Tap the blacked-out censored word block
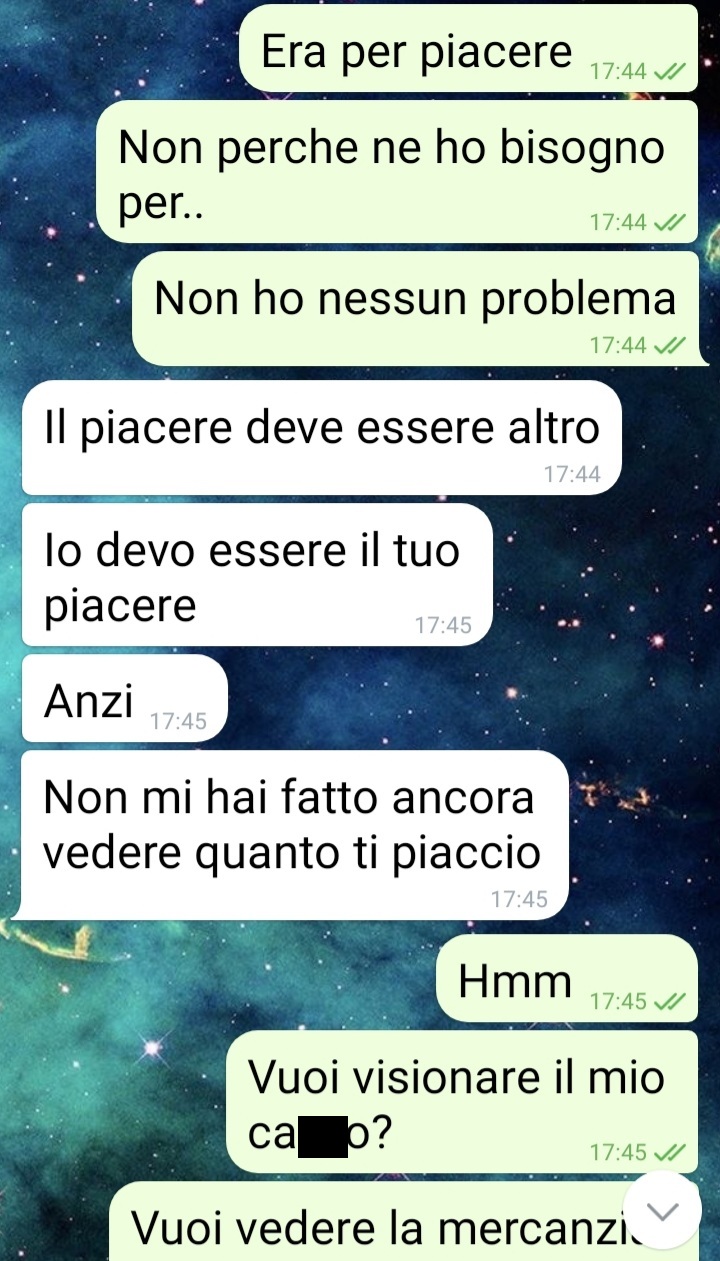 [x=323, y=1135]
